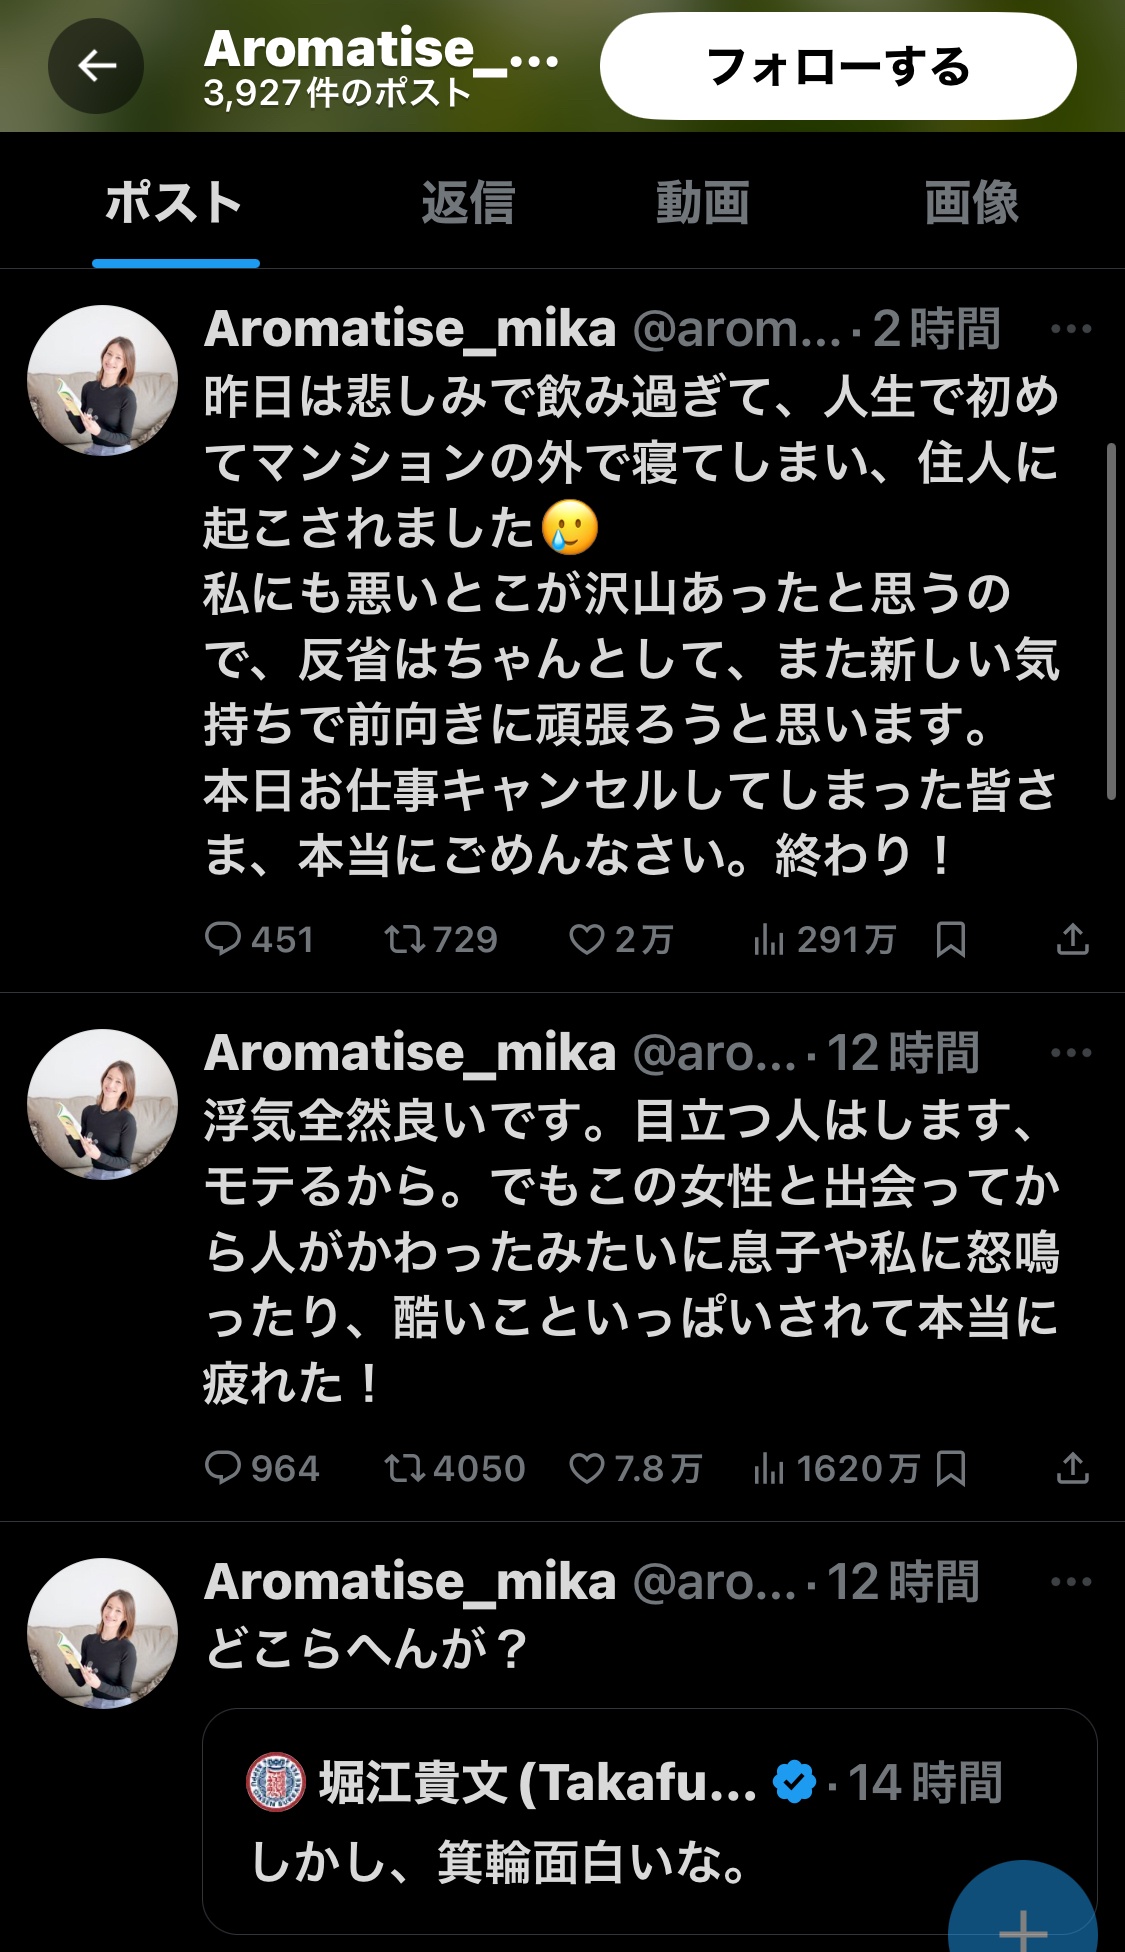Image resolution: width=1125 pixels, height=1952 pixels.
Task: Open the profile picture on the top post
Action: coord(102,381)
